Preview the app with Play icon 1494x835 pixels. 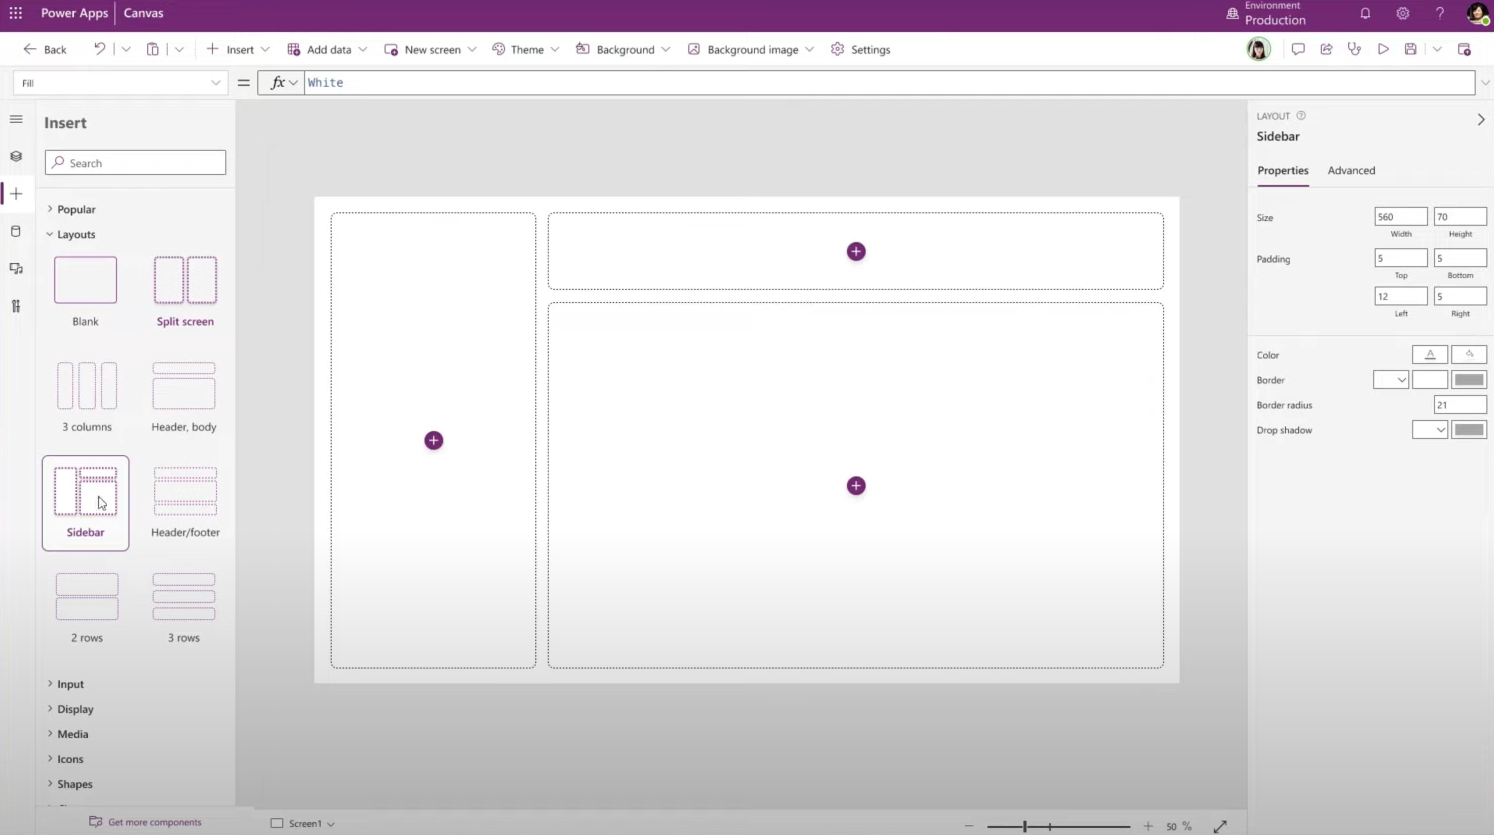point(1383,49)
